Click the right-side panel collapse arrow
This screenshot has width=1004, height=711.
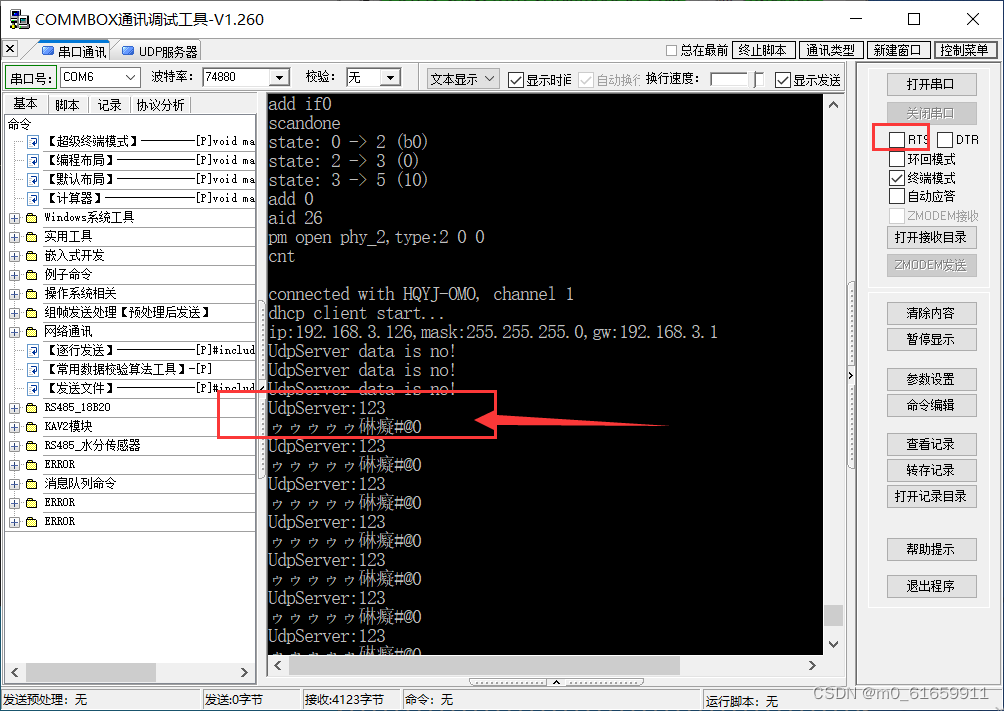click(x=850, y=375)
